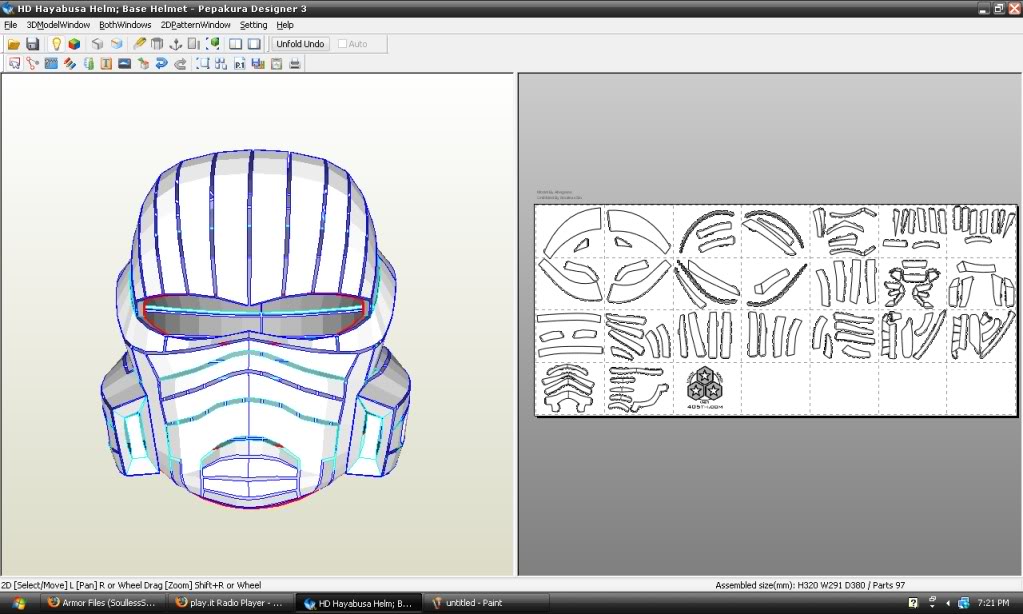Open the Setting menu
Viewport: 1023px width, 614px height.
coord(253,25)
